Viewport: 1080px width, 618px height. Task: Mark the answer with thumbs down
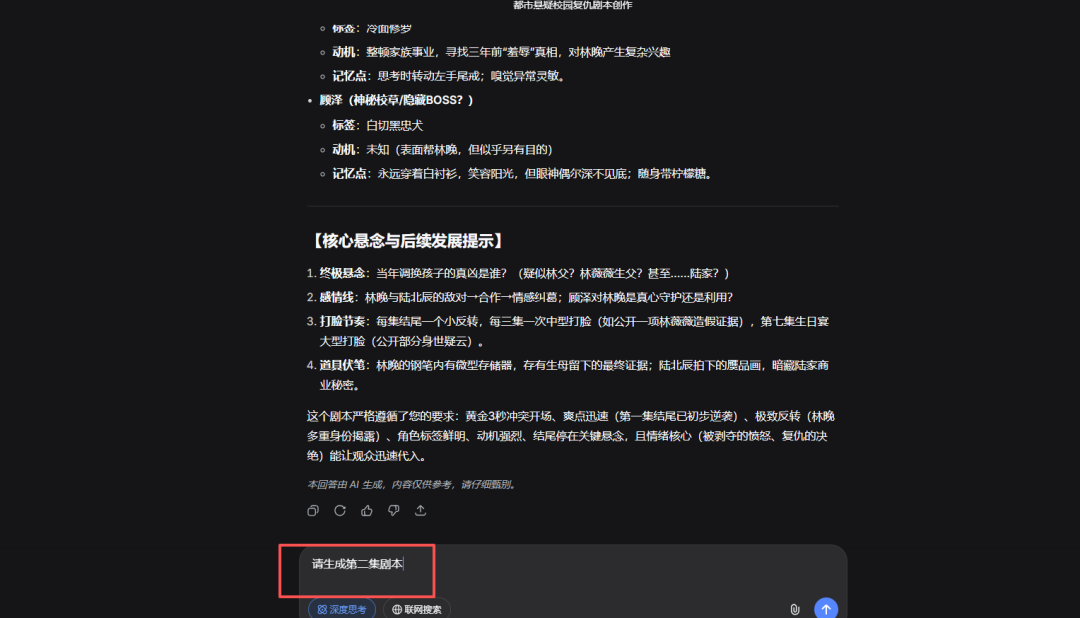click(x=393, y=511)
